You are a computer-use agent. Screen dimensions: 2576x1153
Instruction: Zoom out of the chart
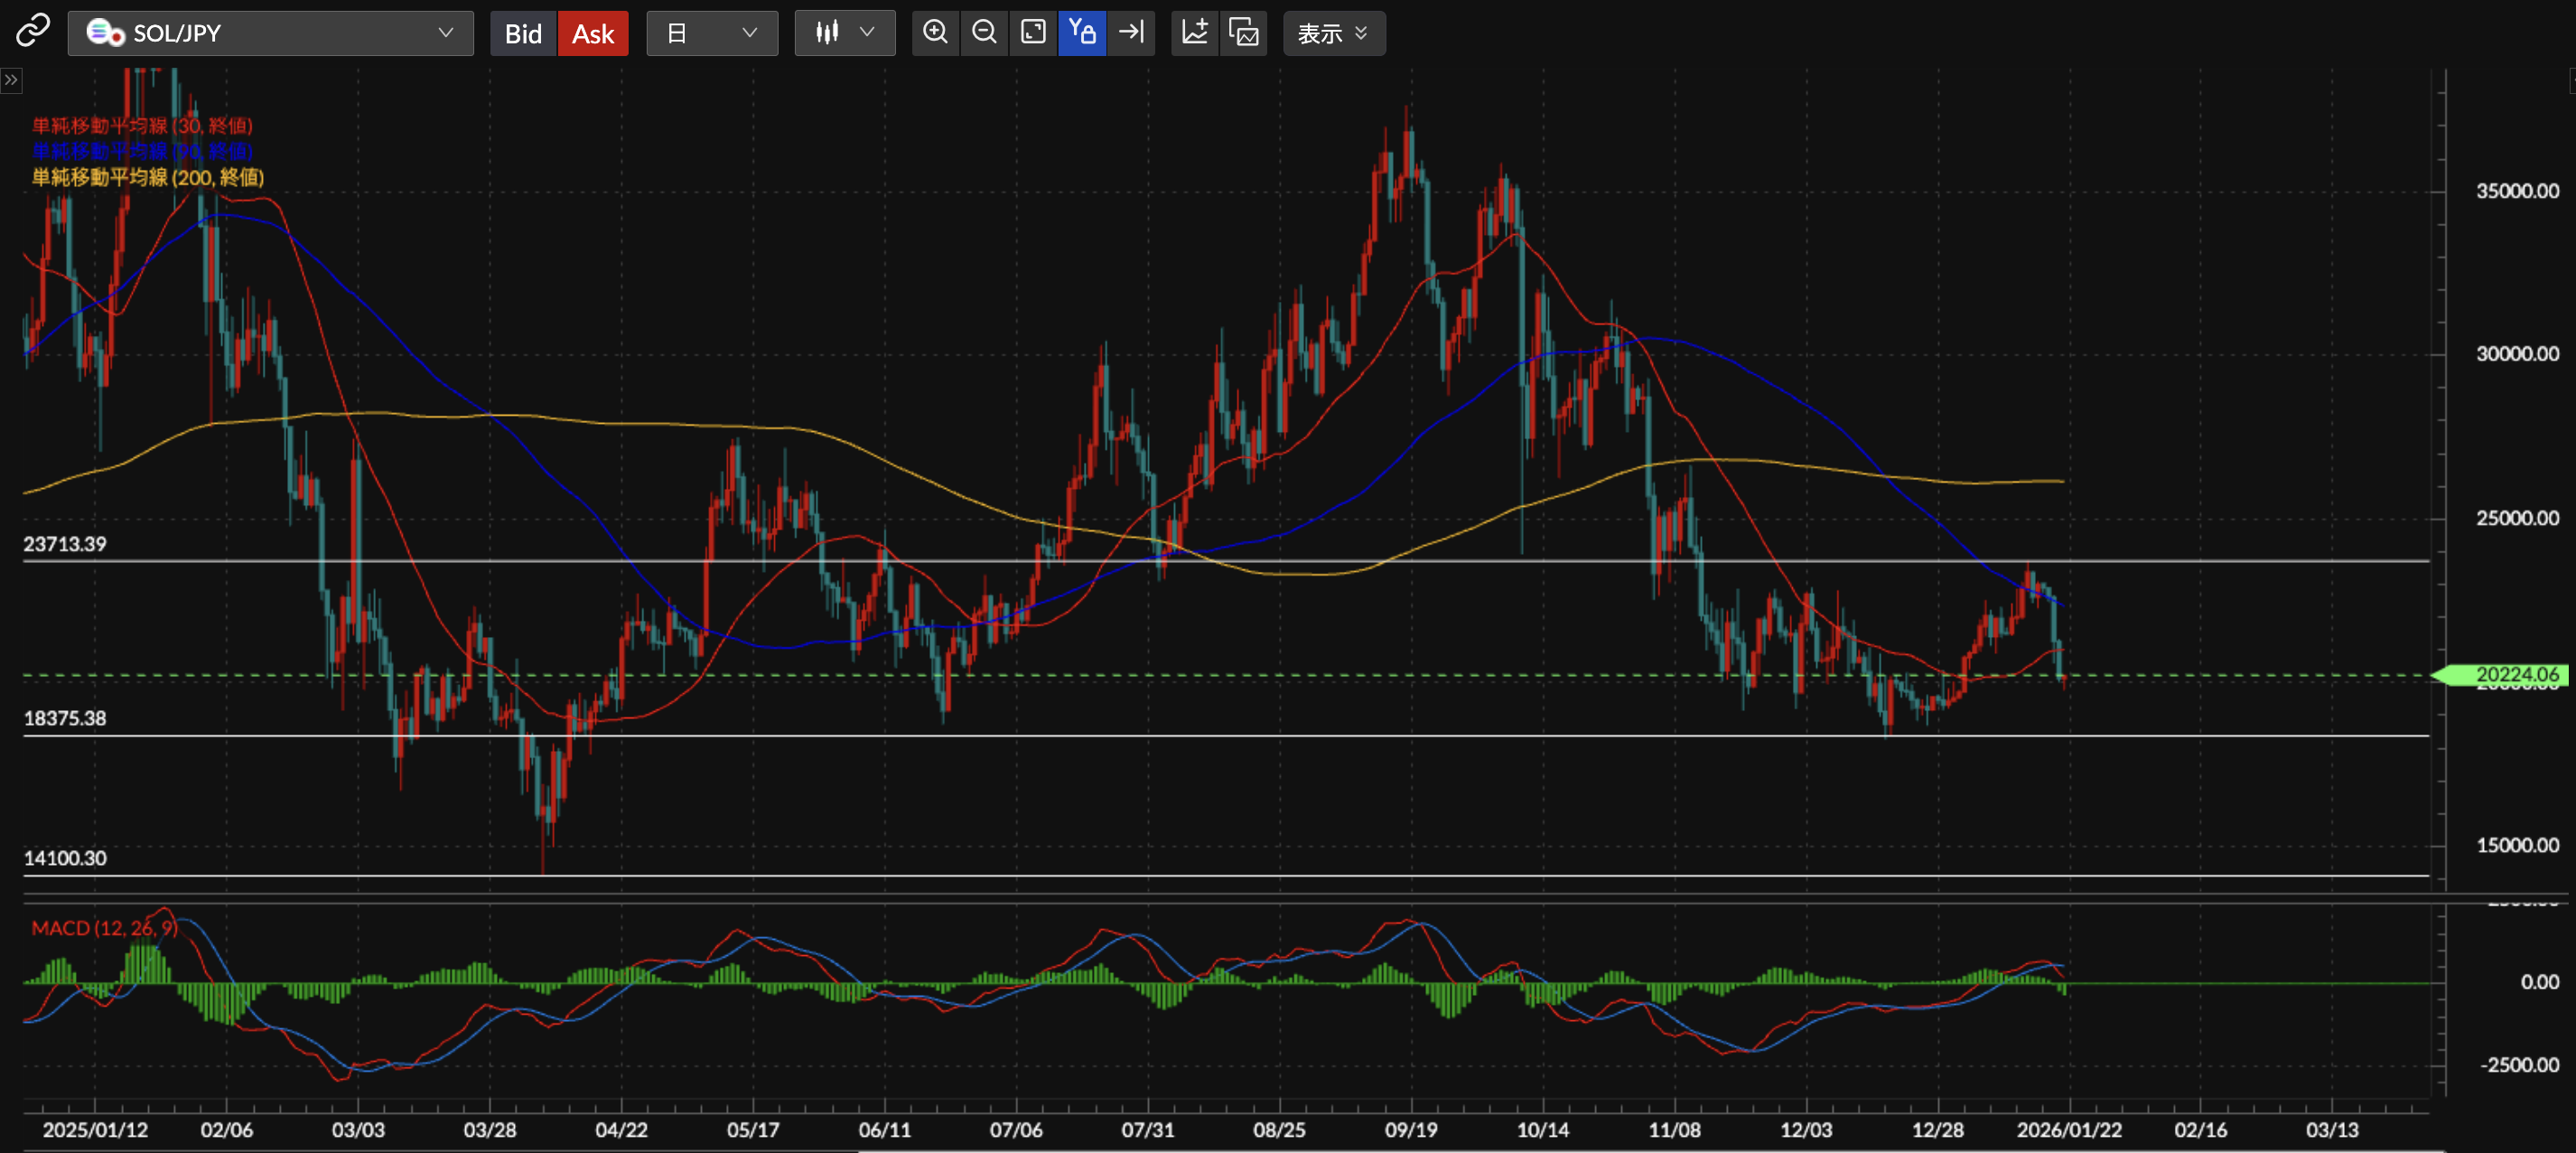984,33
